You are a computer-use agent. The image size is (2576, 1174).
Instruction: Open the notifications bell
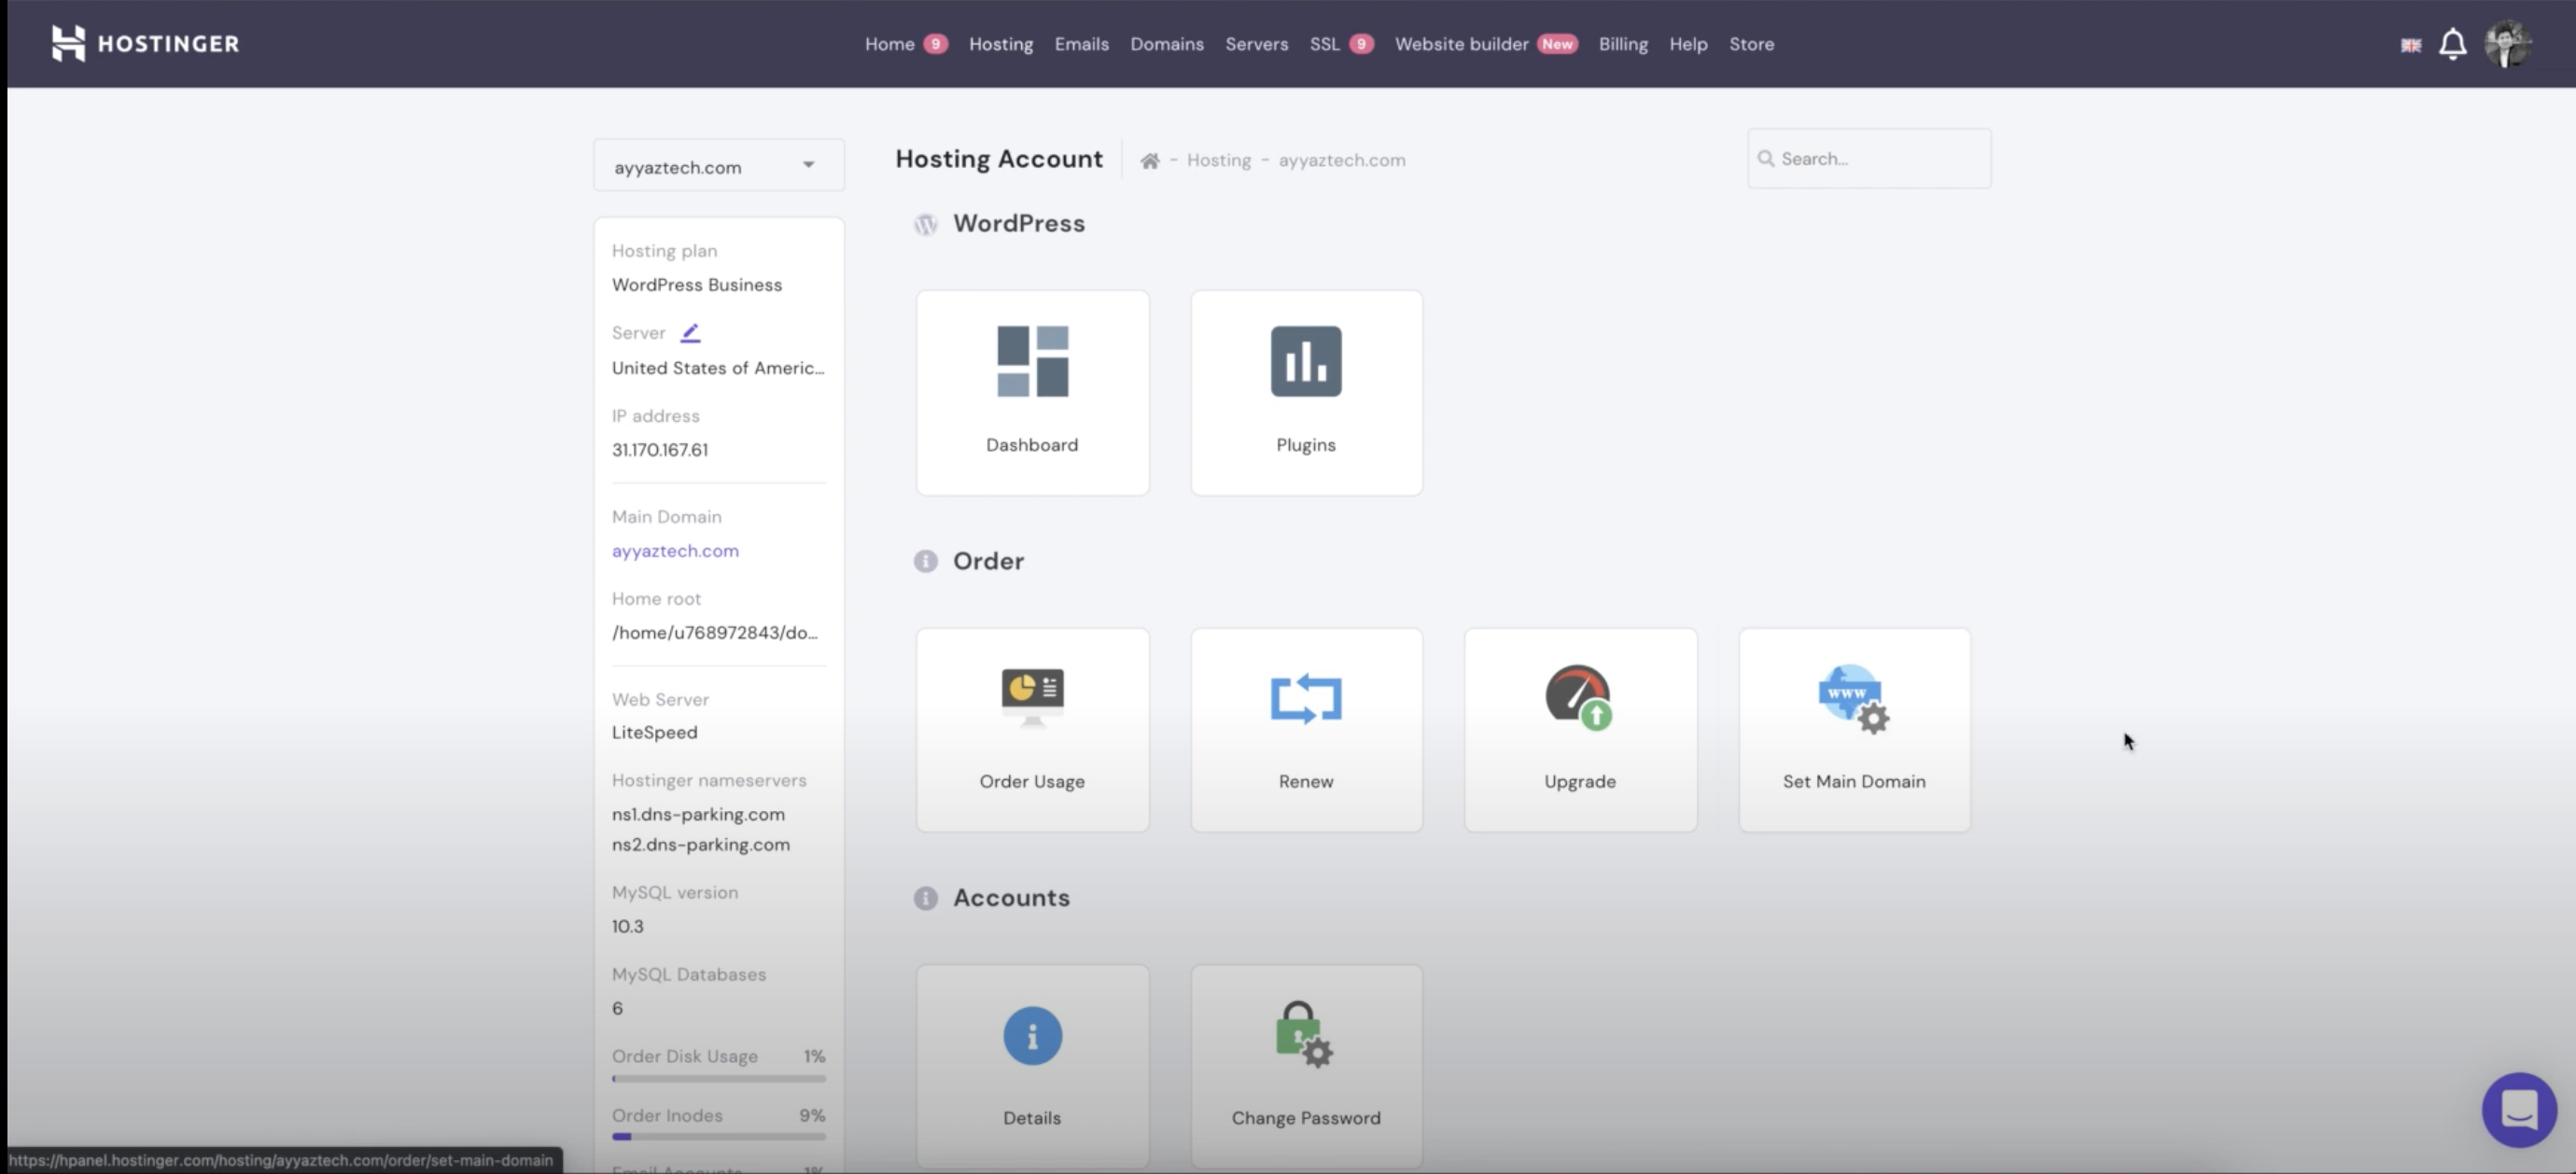click(2452, 44)
